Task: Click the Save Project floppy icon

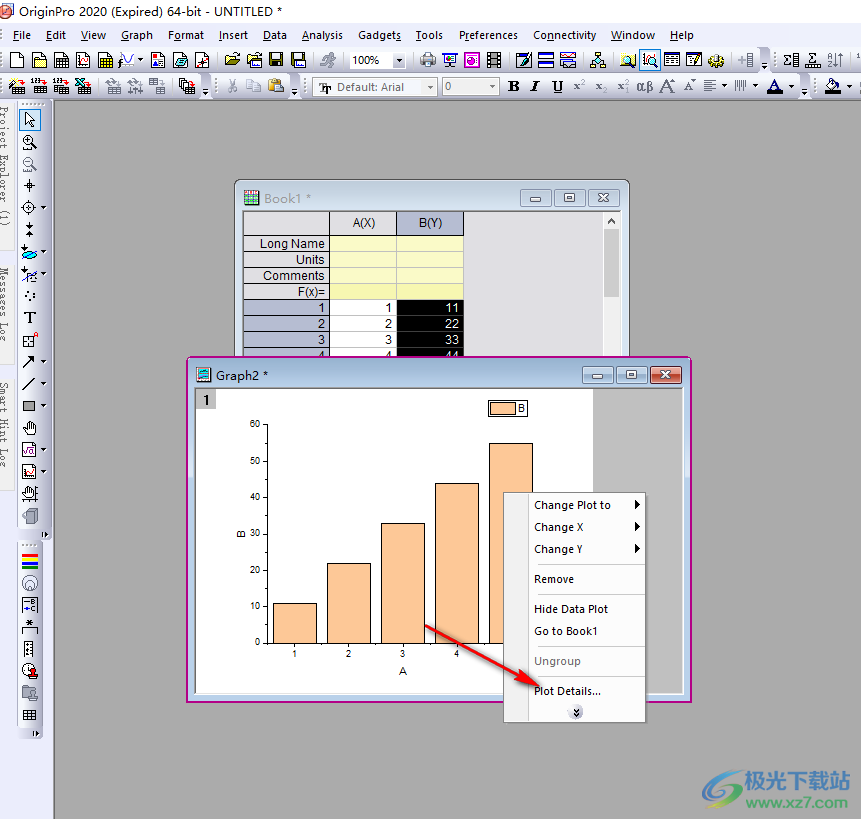Action: click(x=276, y=60)
